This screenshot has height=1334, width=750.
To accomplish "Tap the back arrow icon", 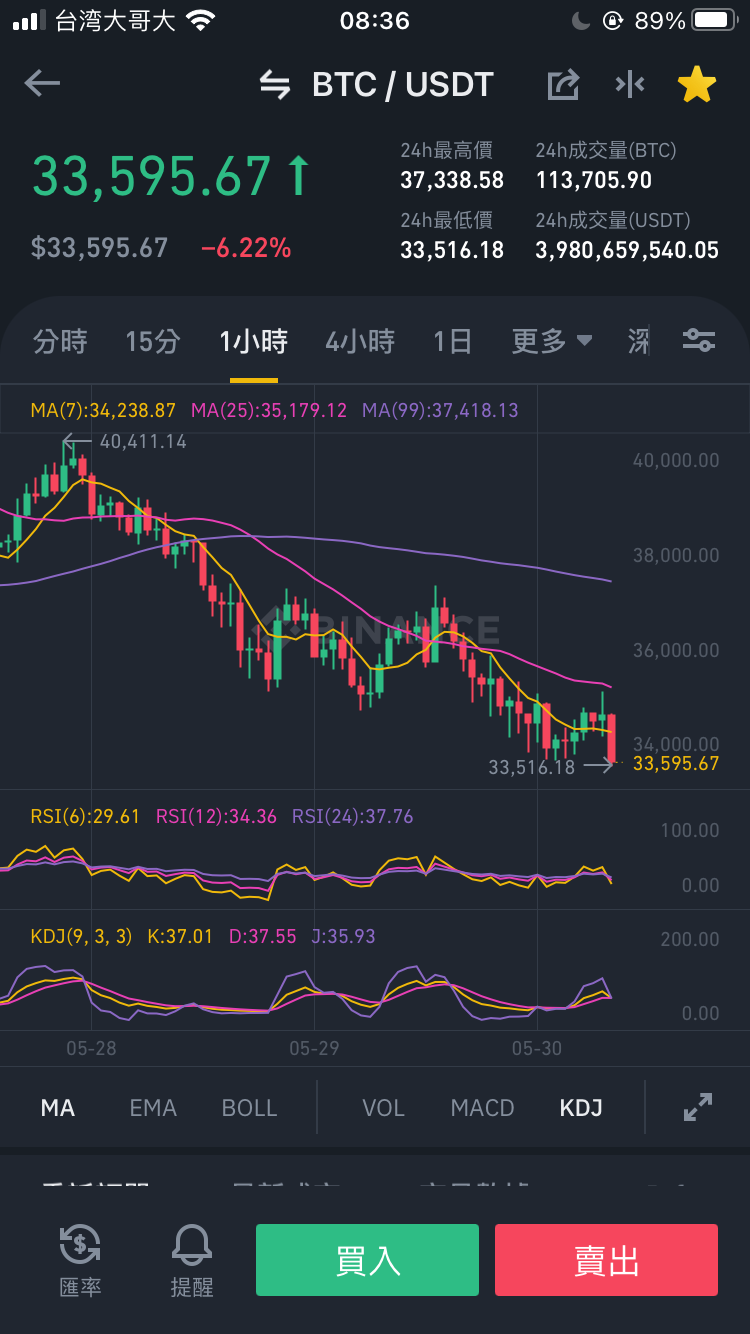I will tap(42, 84).
